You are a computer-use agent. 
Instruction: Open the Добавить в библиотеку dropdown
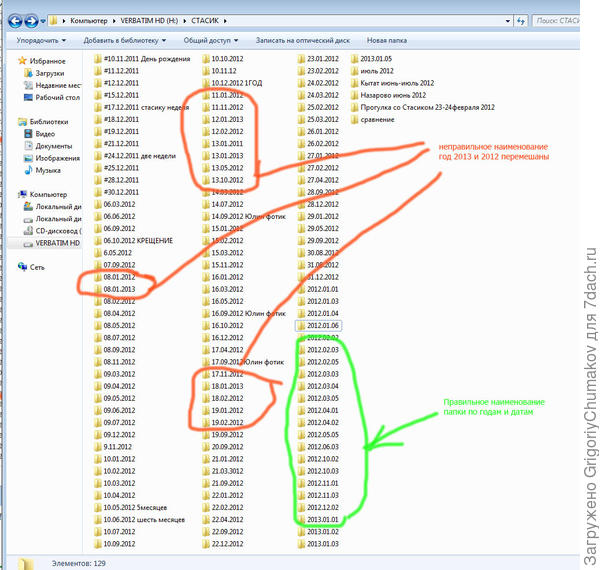[x=125, y=40]
